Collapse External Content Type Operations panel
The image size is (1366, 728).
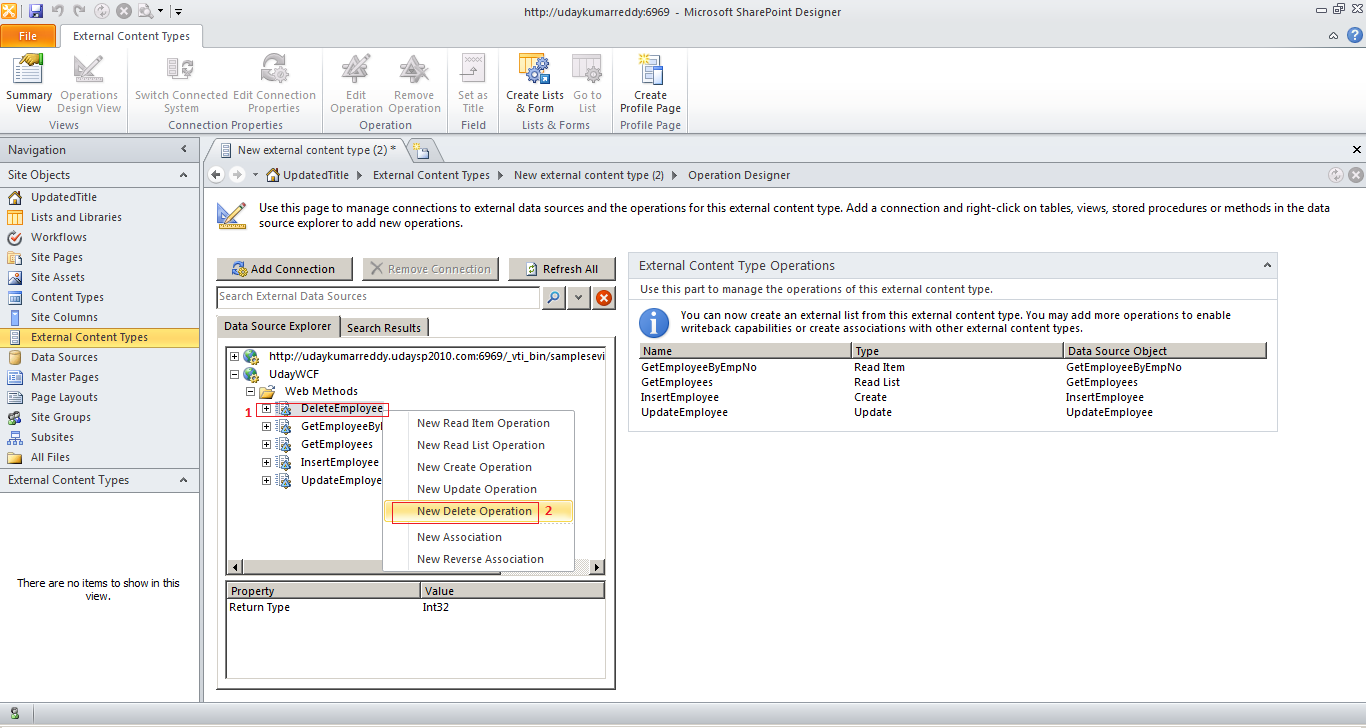click(x=1267, y=266)
